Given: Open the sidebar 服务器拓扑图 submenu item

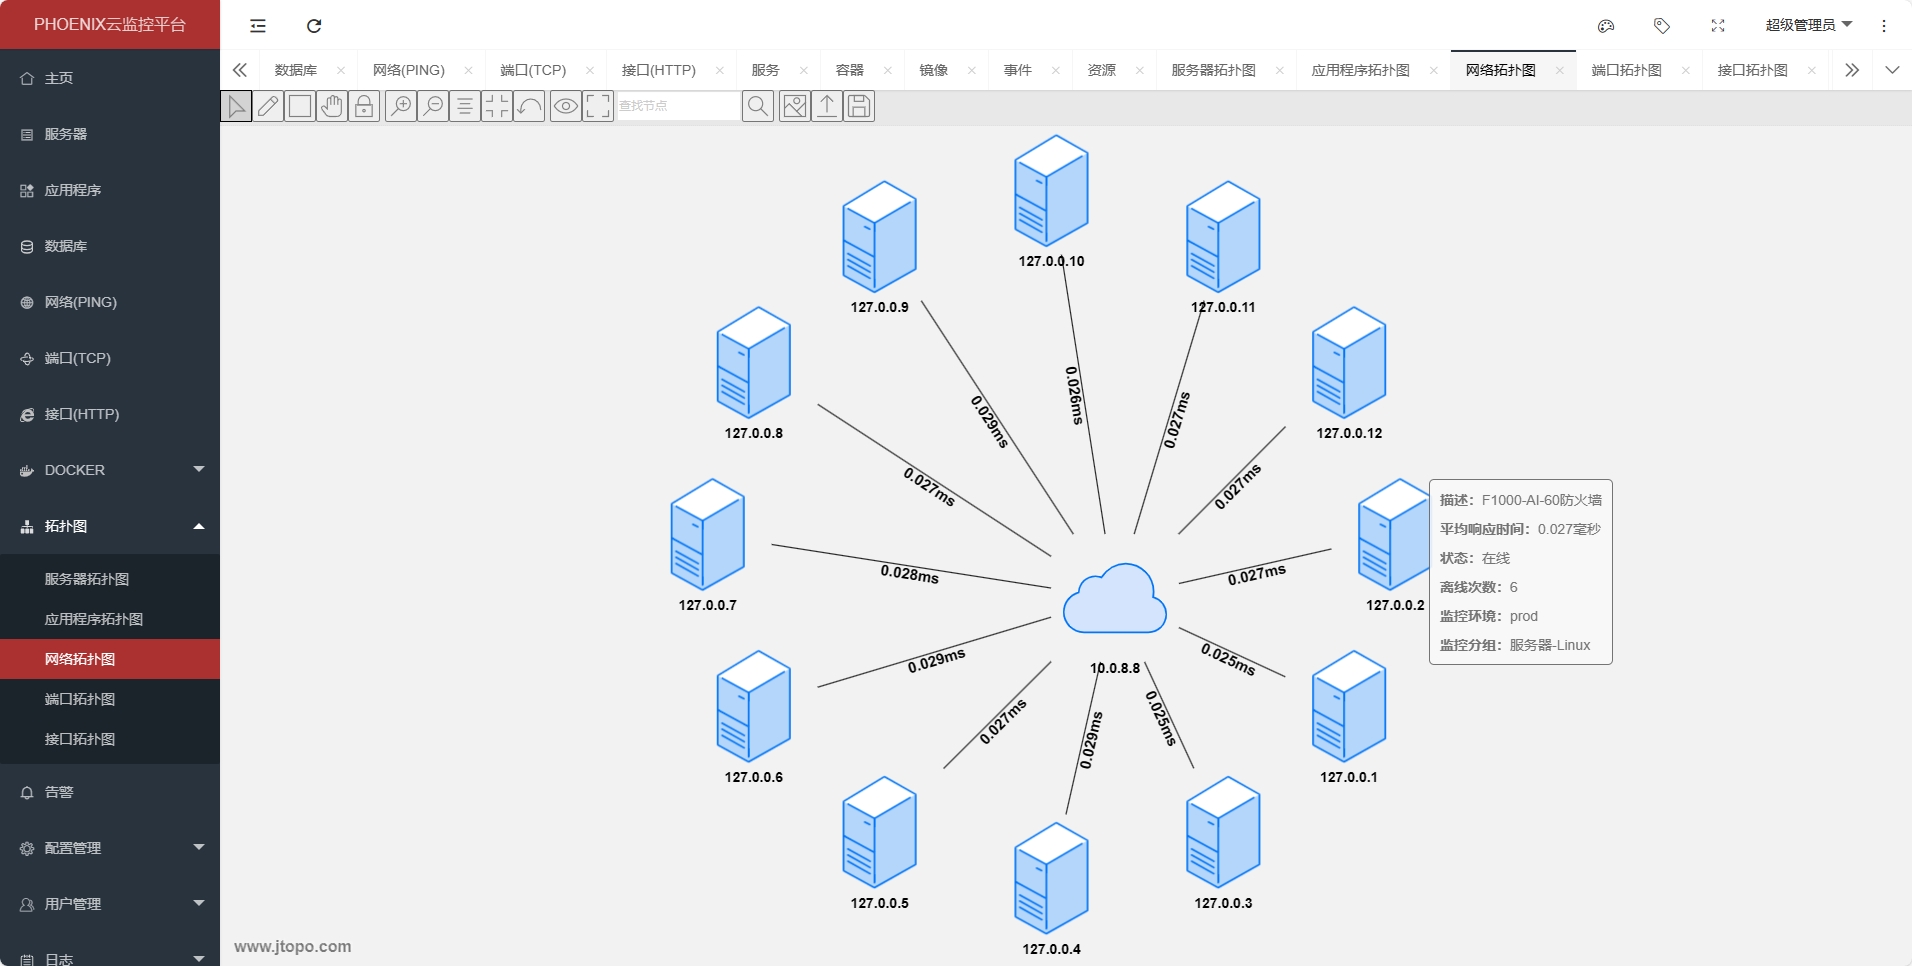Looking at the screenshot, I should (x=110, y=579).
